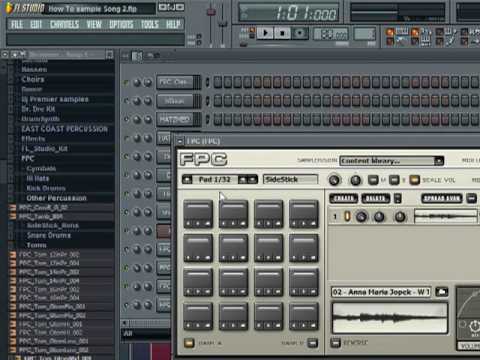Collapse the Other Percussion subfolder
Screen dimensions: 480x360
pos(56,198)
